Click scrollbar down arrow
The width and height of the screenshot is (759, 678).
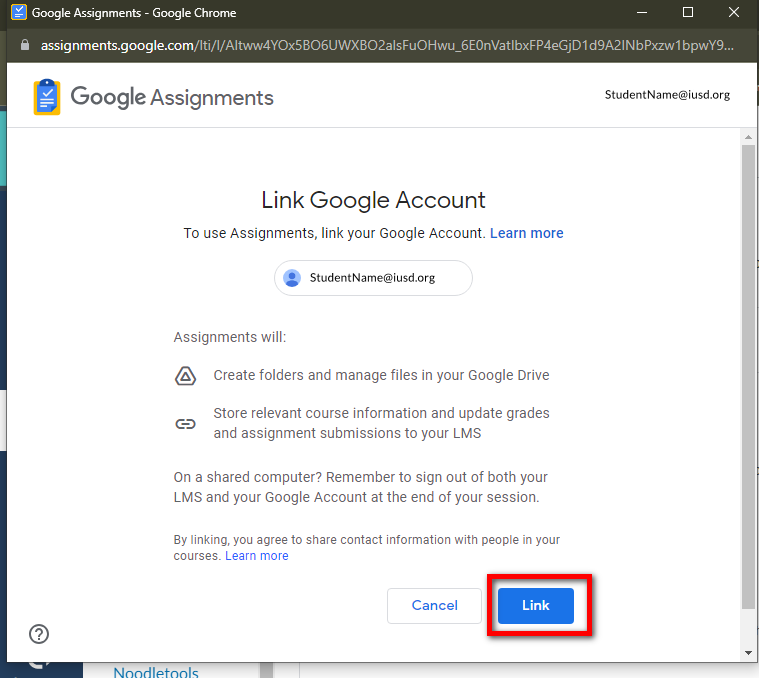[x=748, y=653]
